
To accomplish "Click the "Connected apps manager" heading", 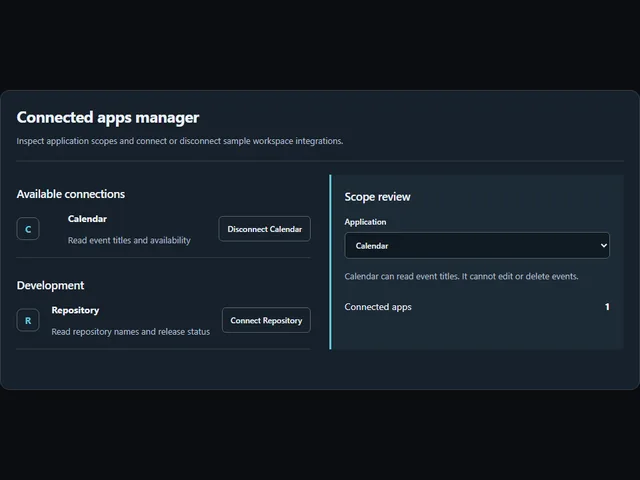I will (108, 118).
